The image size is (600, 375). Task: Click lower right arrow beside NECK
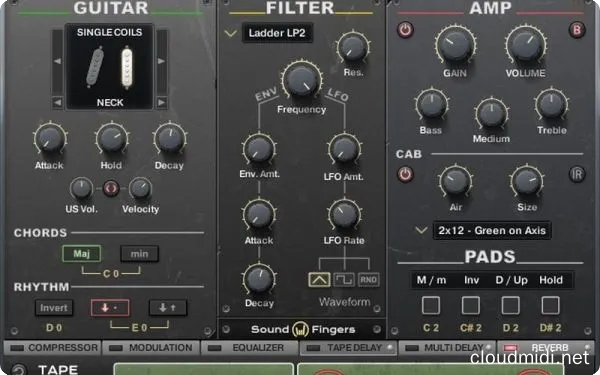click(162, 103)
